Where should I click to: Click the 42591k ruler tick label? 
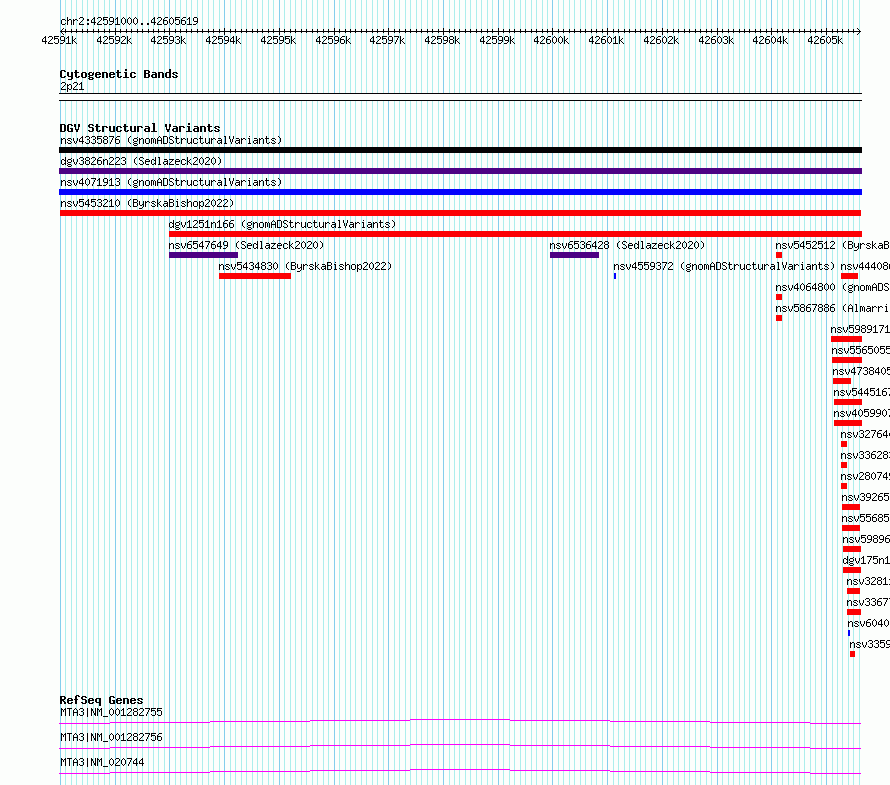coord(59,40)
